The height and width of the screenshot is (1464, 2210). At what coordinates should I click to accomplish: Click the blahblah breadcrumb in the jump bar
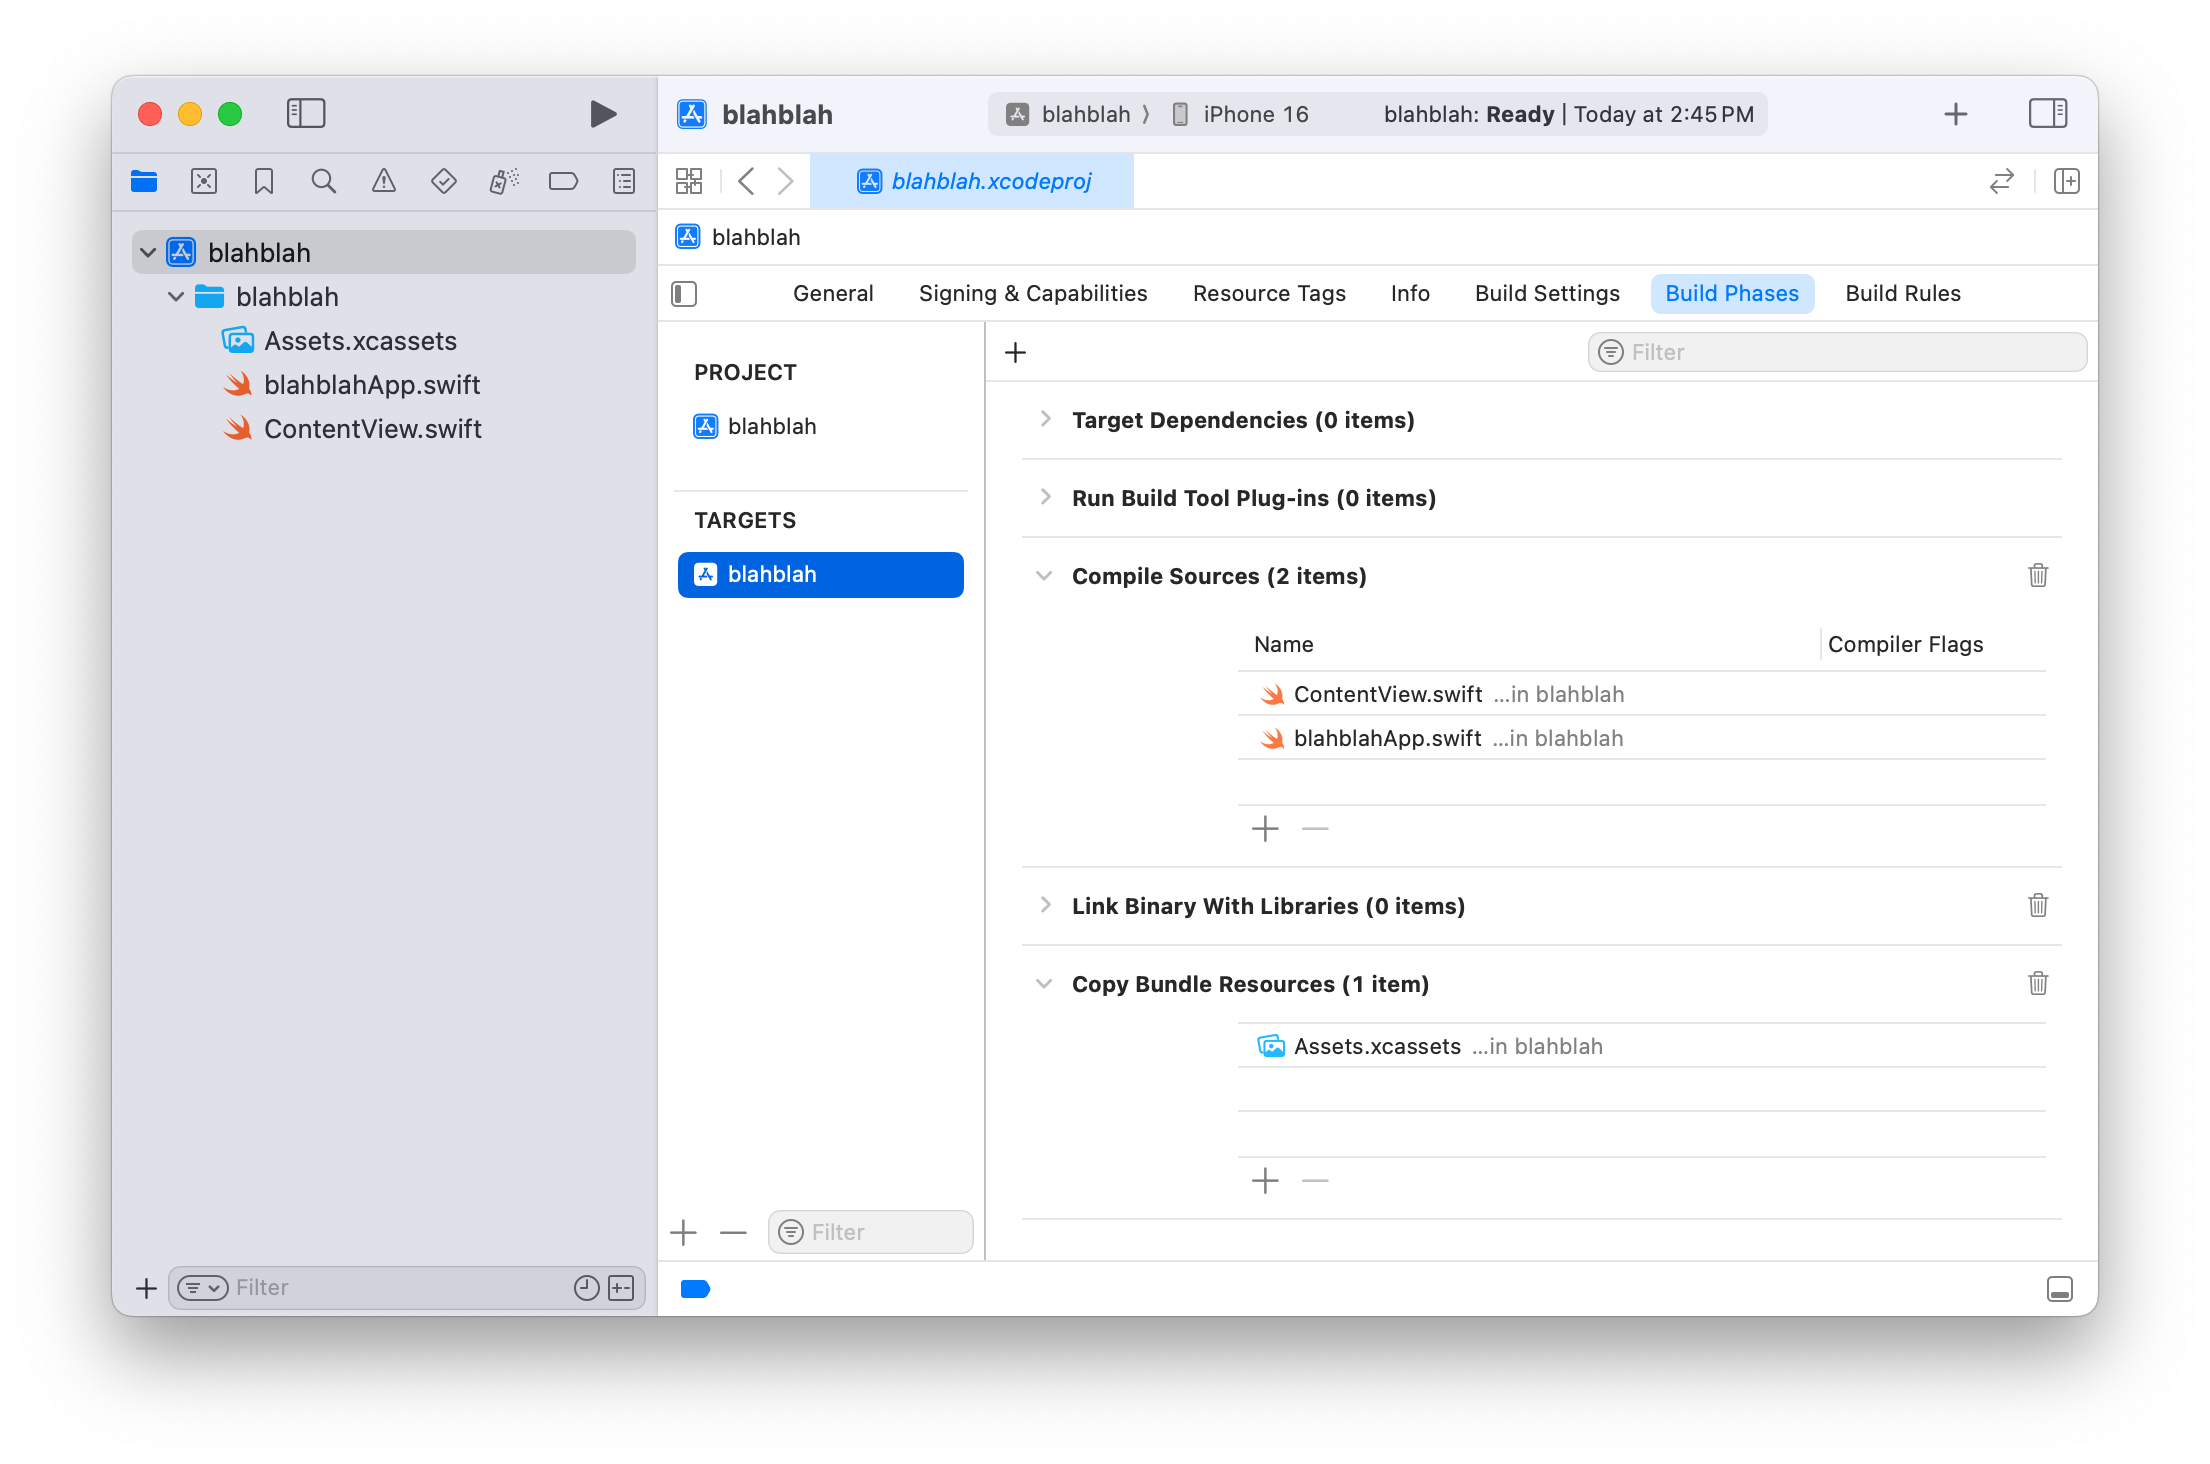coord(739,237)
